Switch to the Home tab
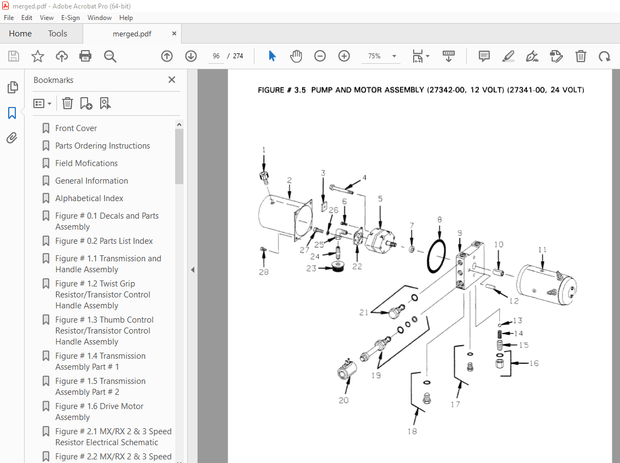Image resolution: width=620 pixels, height=463 pixels. (20, 34)
